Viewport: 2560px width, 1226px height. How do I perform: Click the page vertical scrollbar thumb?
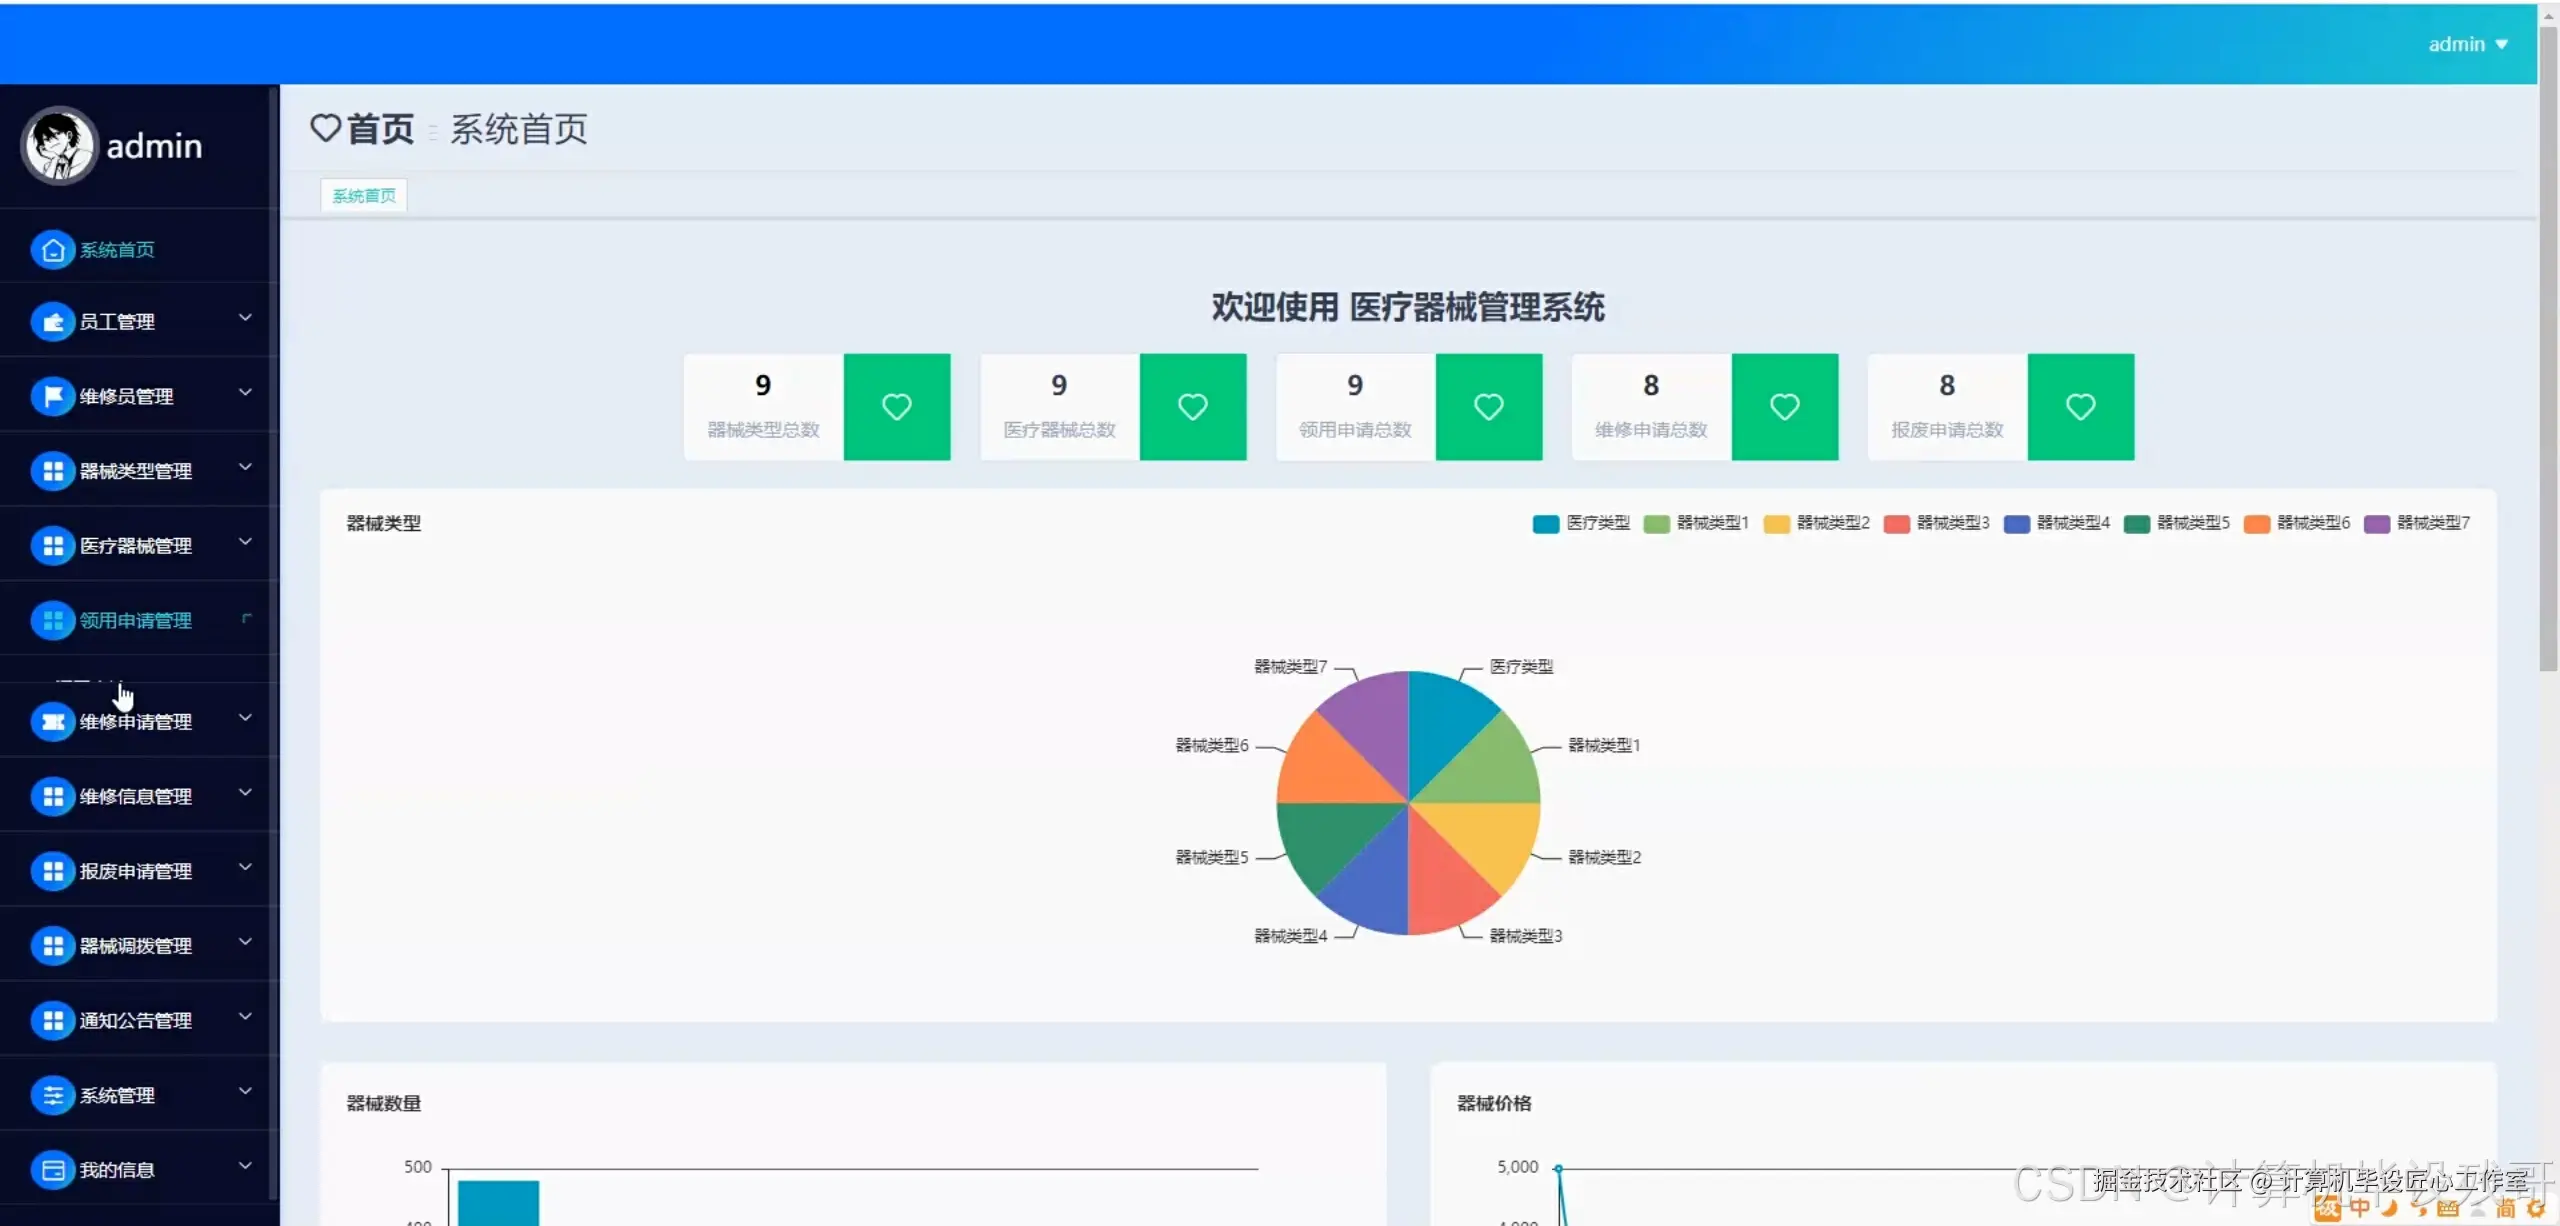coord(2549,350)
